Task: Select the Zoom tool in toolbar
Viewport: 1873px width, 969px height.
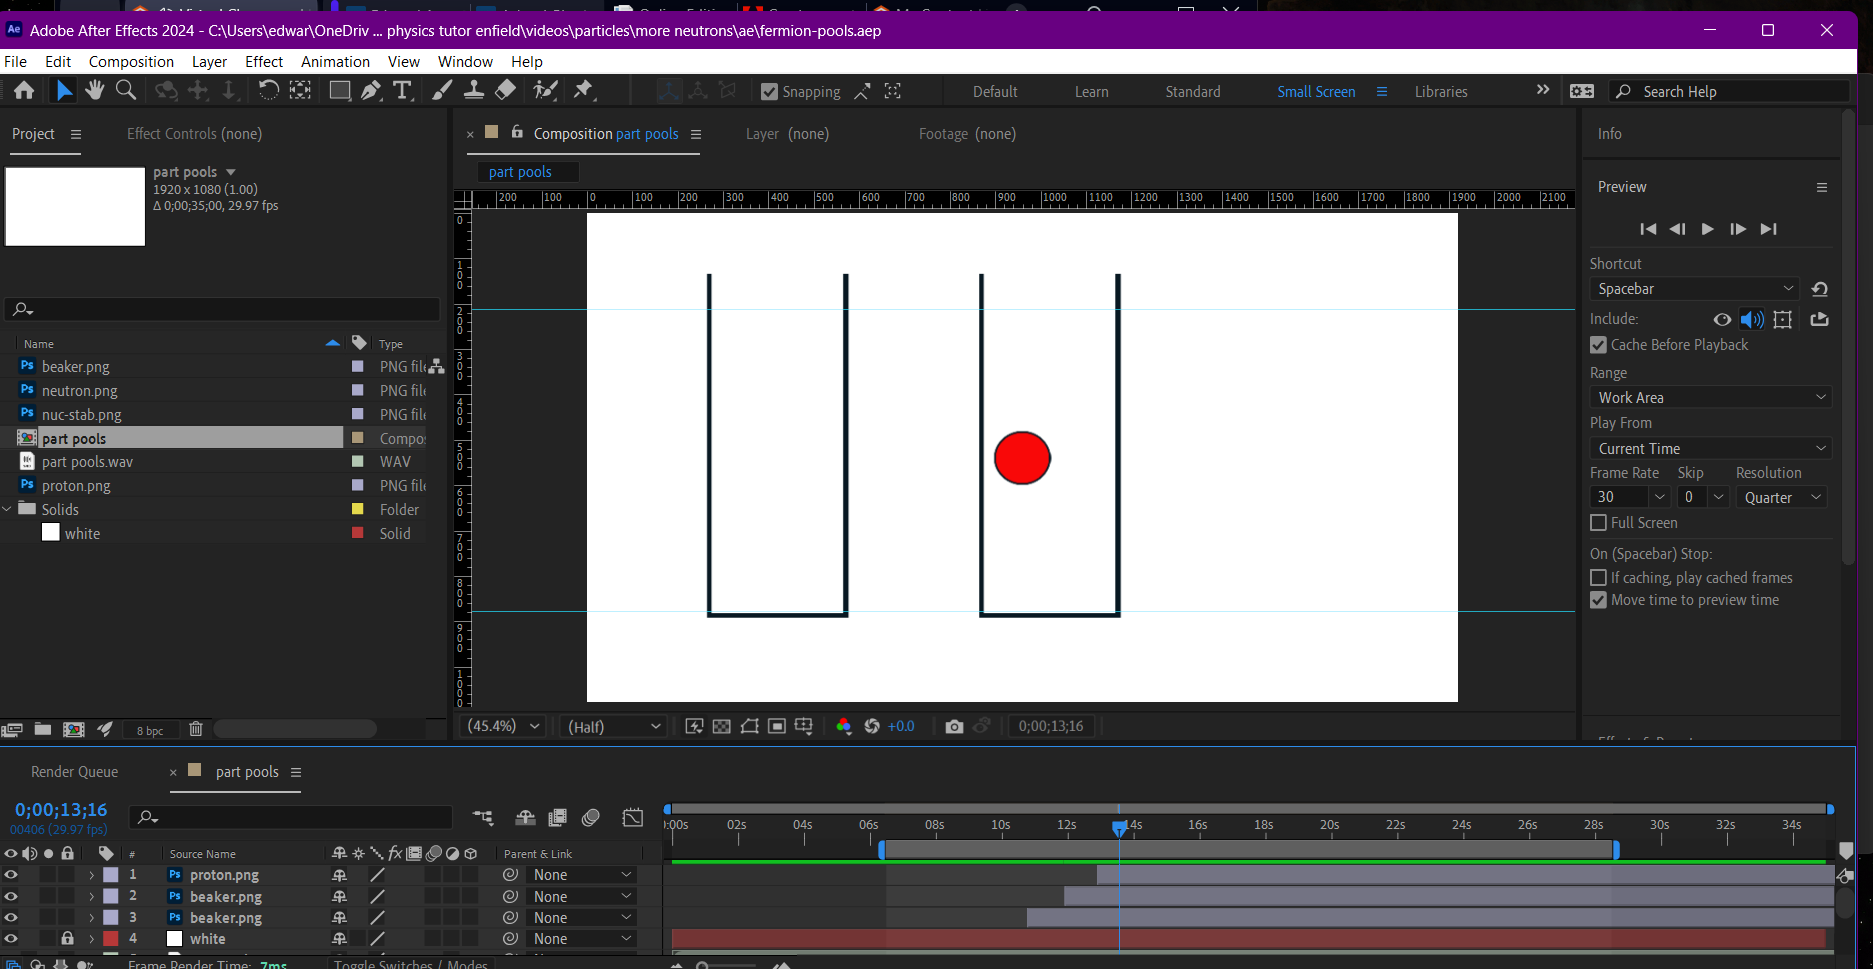Action: 126,91
